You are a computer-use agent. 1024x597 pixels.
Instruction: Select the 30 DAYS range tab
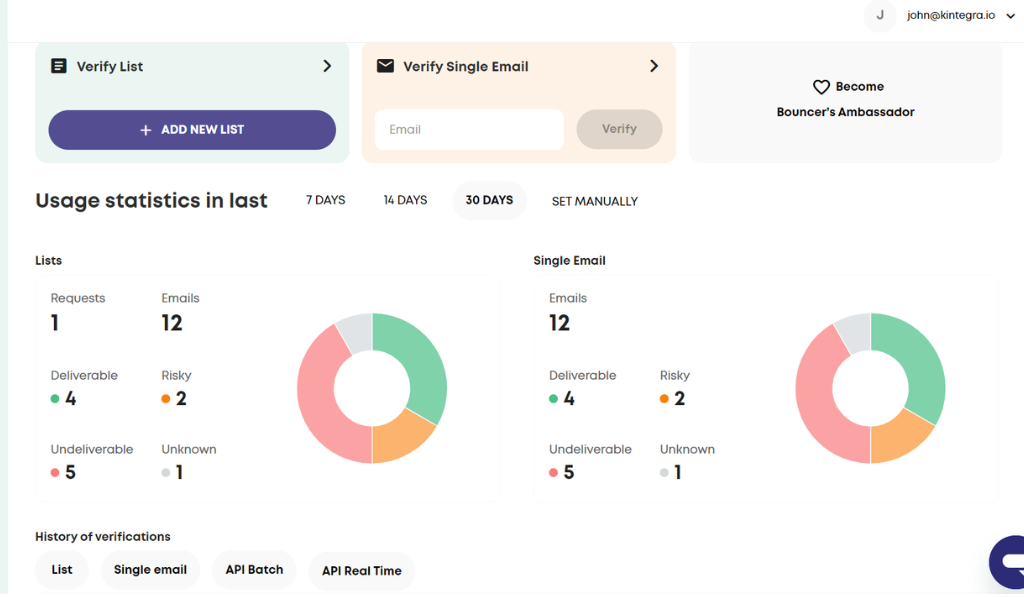pyautogui.click(x=489, y=201)
